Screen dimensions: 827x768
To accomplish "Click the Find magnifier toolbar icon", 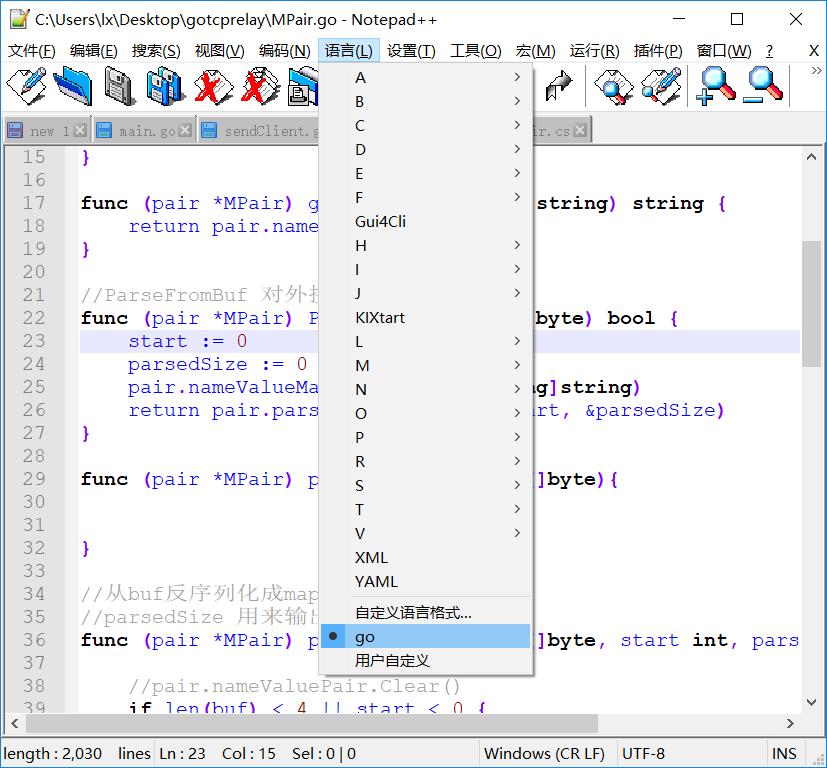I will [613, 86].
